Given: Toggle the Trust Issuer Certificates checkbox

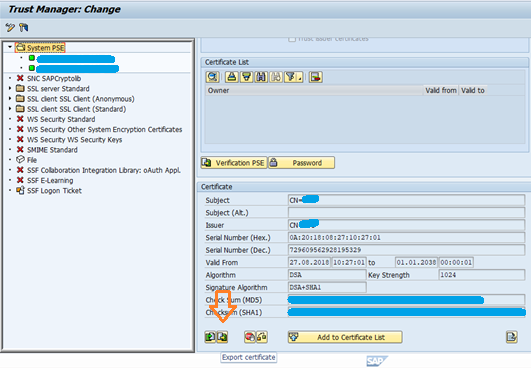Looking at the screenshot, I should pos(292,39).
